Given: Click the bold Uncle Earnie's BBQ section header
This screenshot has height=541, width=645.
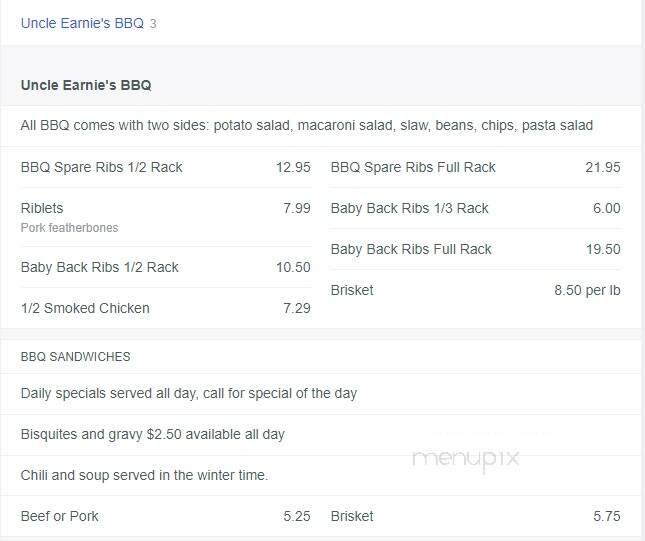Looking at the screenshot, I should 86,85.
